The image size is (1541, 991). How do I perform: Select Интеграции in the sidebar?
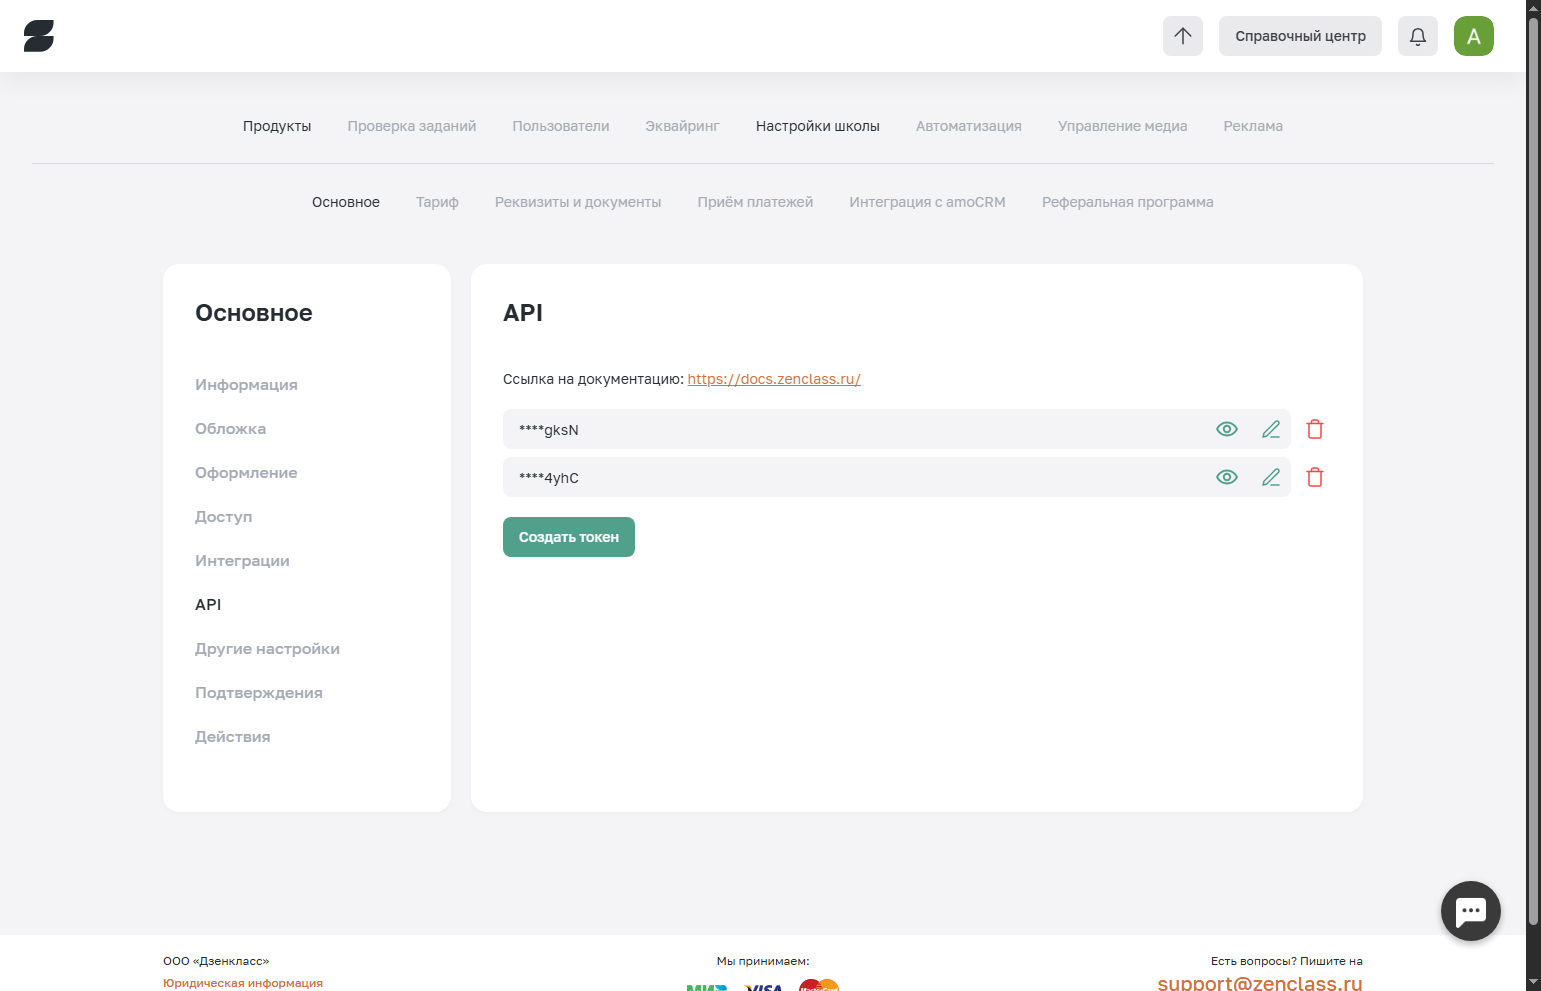point(242,561)
